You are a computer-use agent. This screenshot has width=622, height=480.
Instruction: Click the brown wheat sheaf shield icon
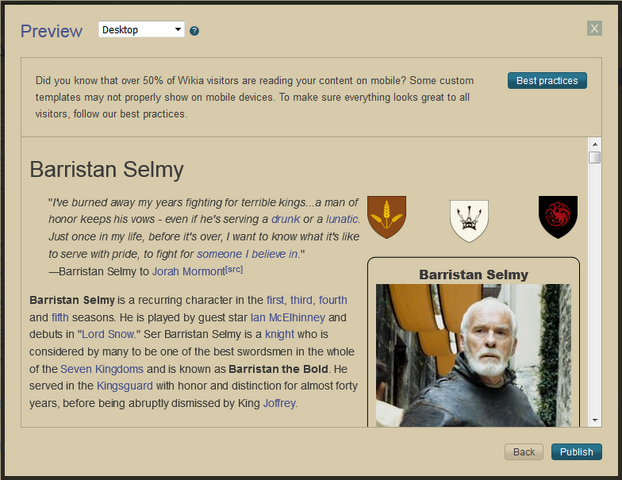tap(386, 217)
